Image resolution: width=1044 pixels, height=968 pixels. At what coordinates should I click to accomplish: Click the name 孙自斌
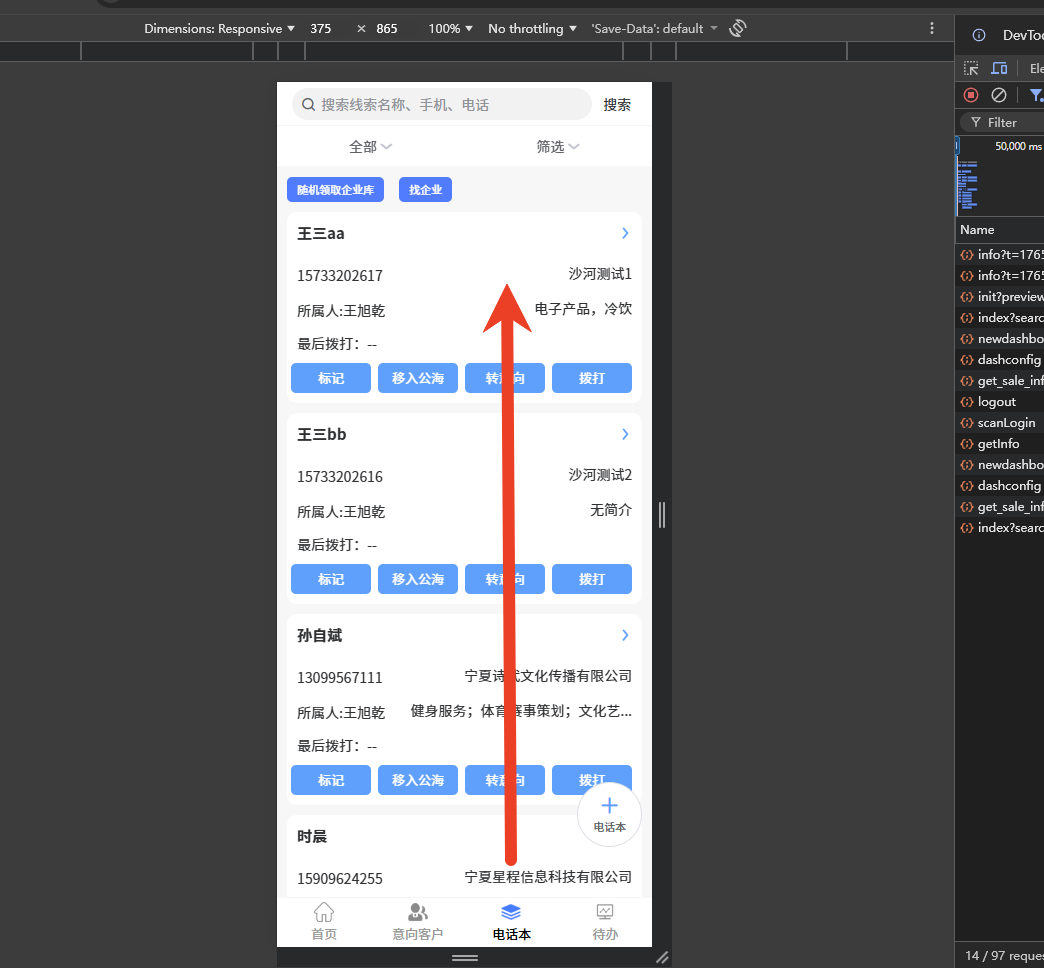click(320, 635)
